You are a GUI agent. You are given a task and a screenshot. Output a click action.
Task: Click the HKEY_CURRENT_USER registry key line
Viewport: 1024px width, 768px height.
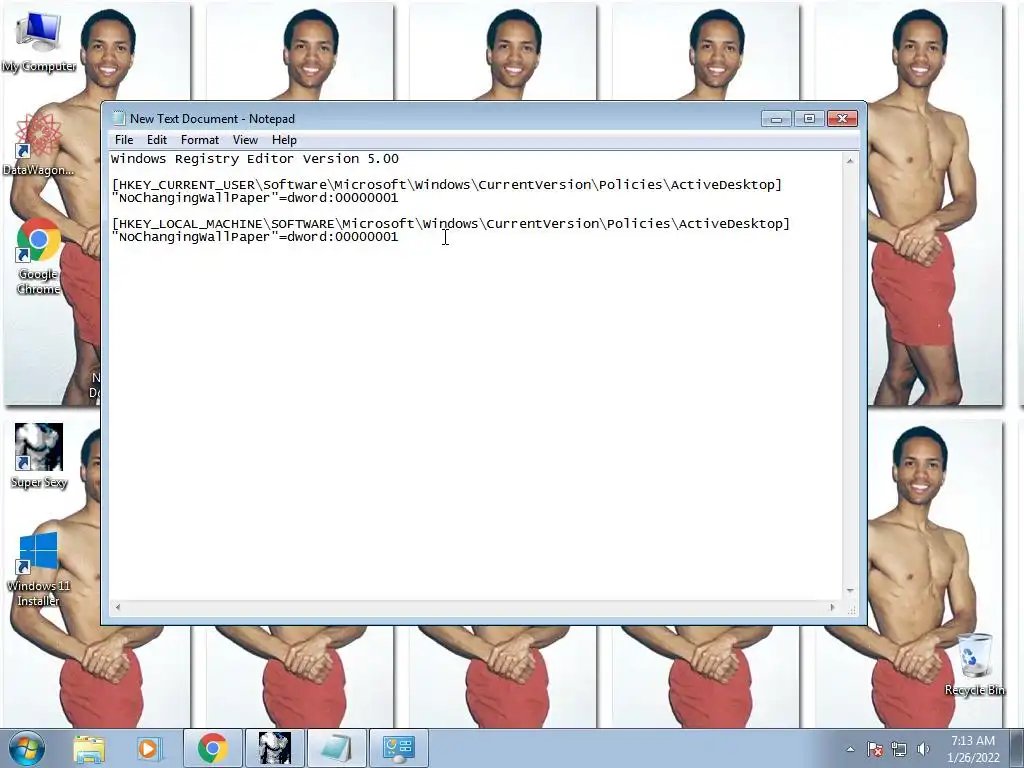tap(447, 185)
